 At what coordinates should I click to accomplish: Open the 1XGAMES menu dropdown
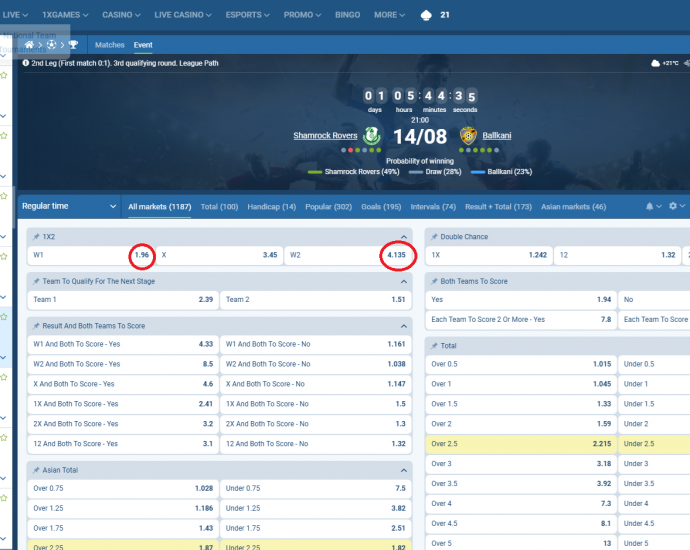[x=65, y=15]
